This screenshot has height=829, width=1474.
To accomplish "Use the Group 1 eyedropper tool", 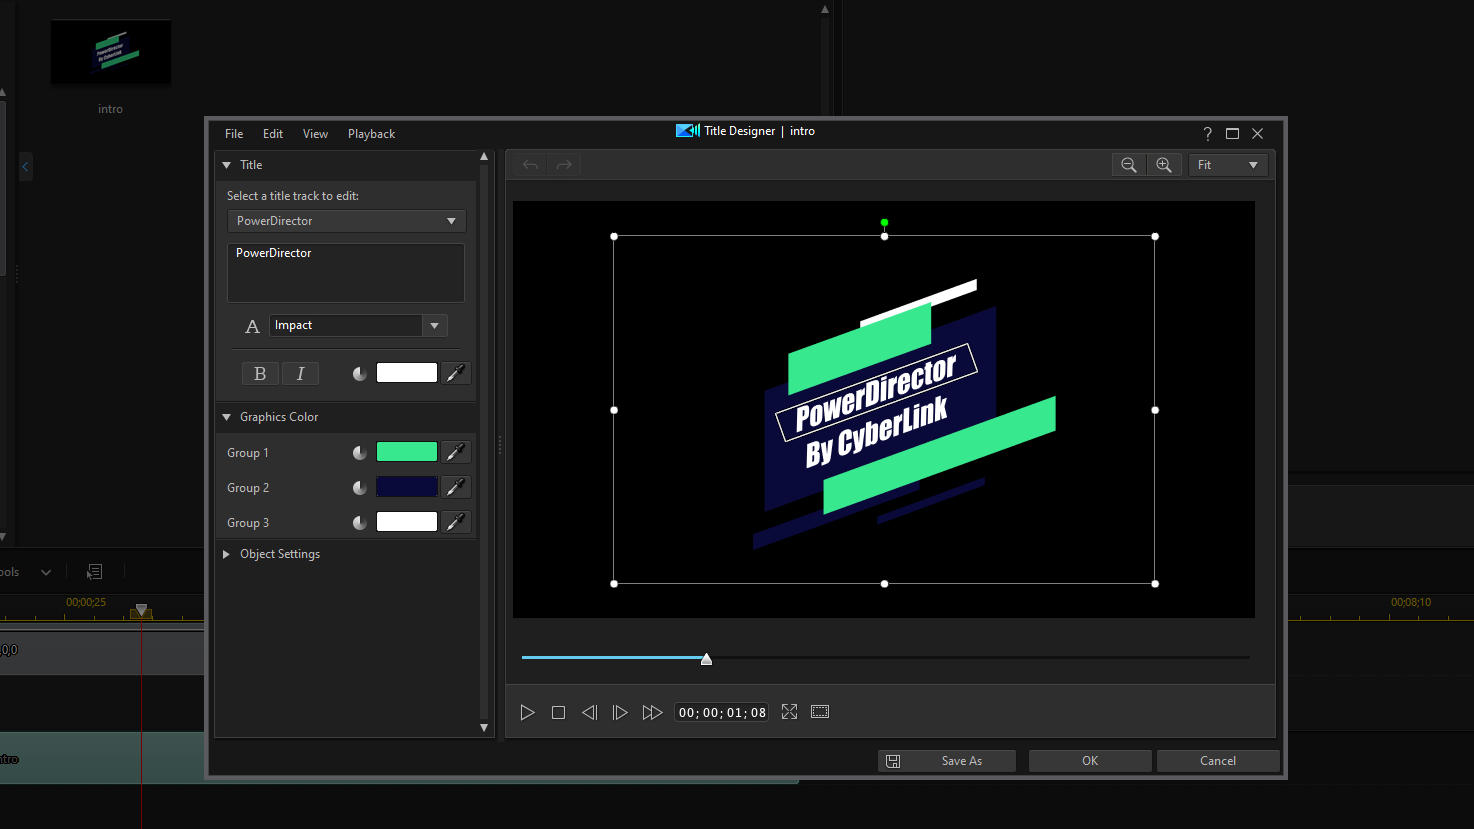I will pos(456,452).
